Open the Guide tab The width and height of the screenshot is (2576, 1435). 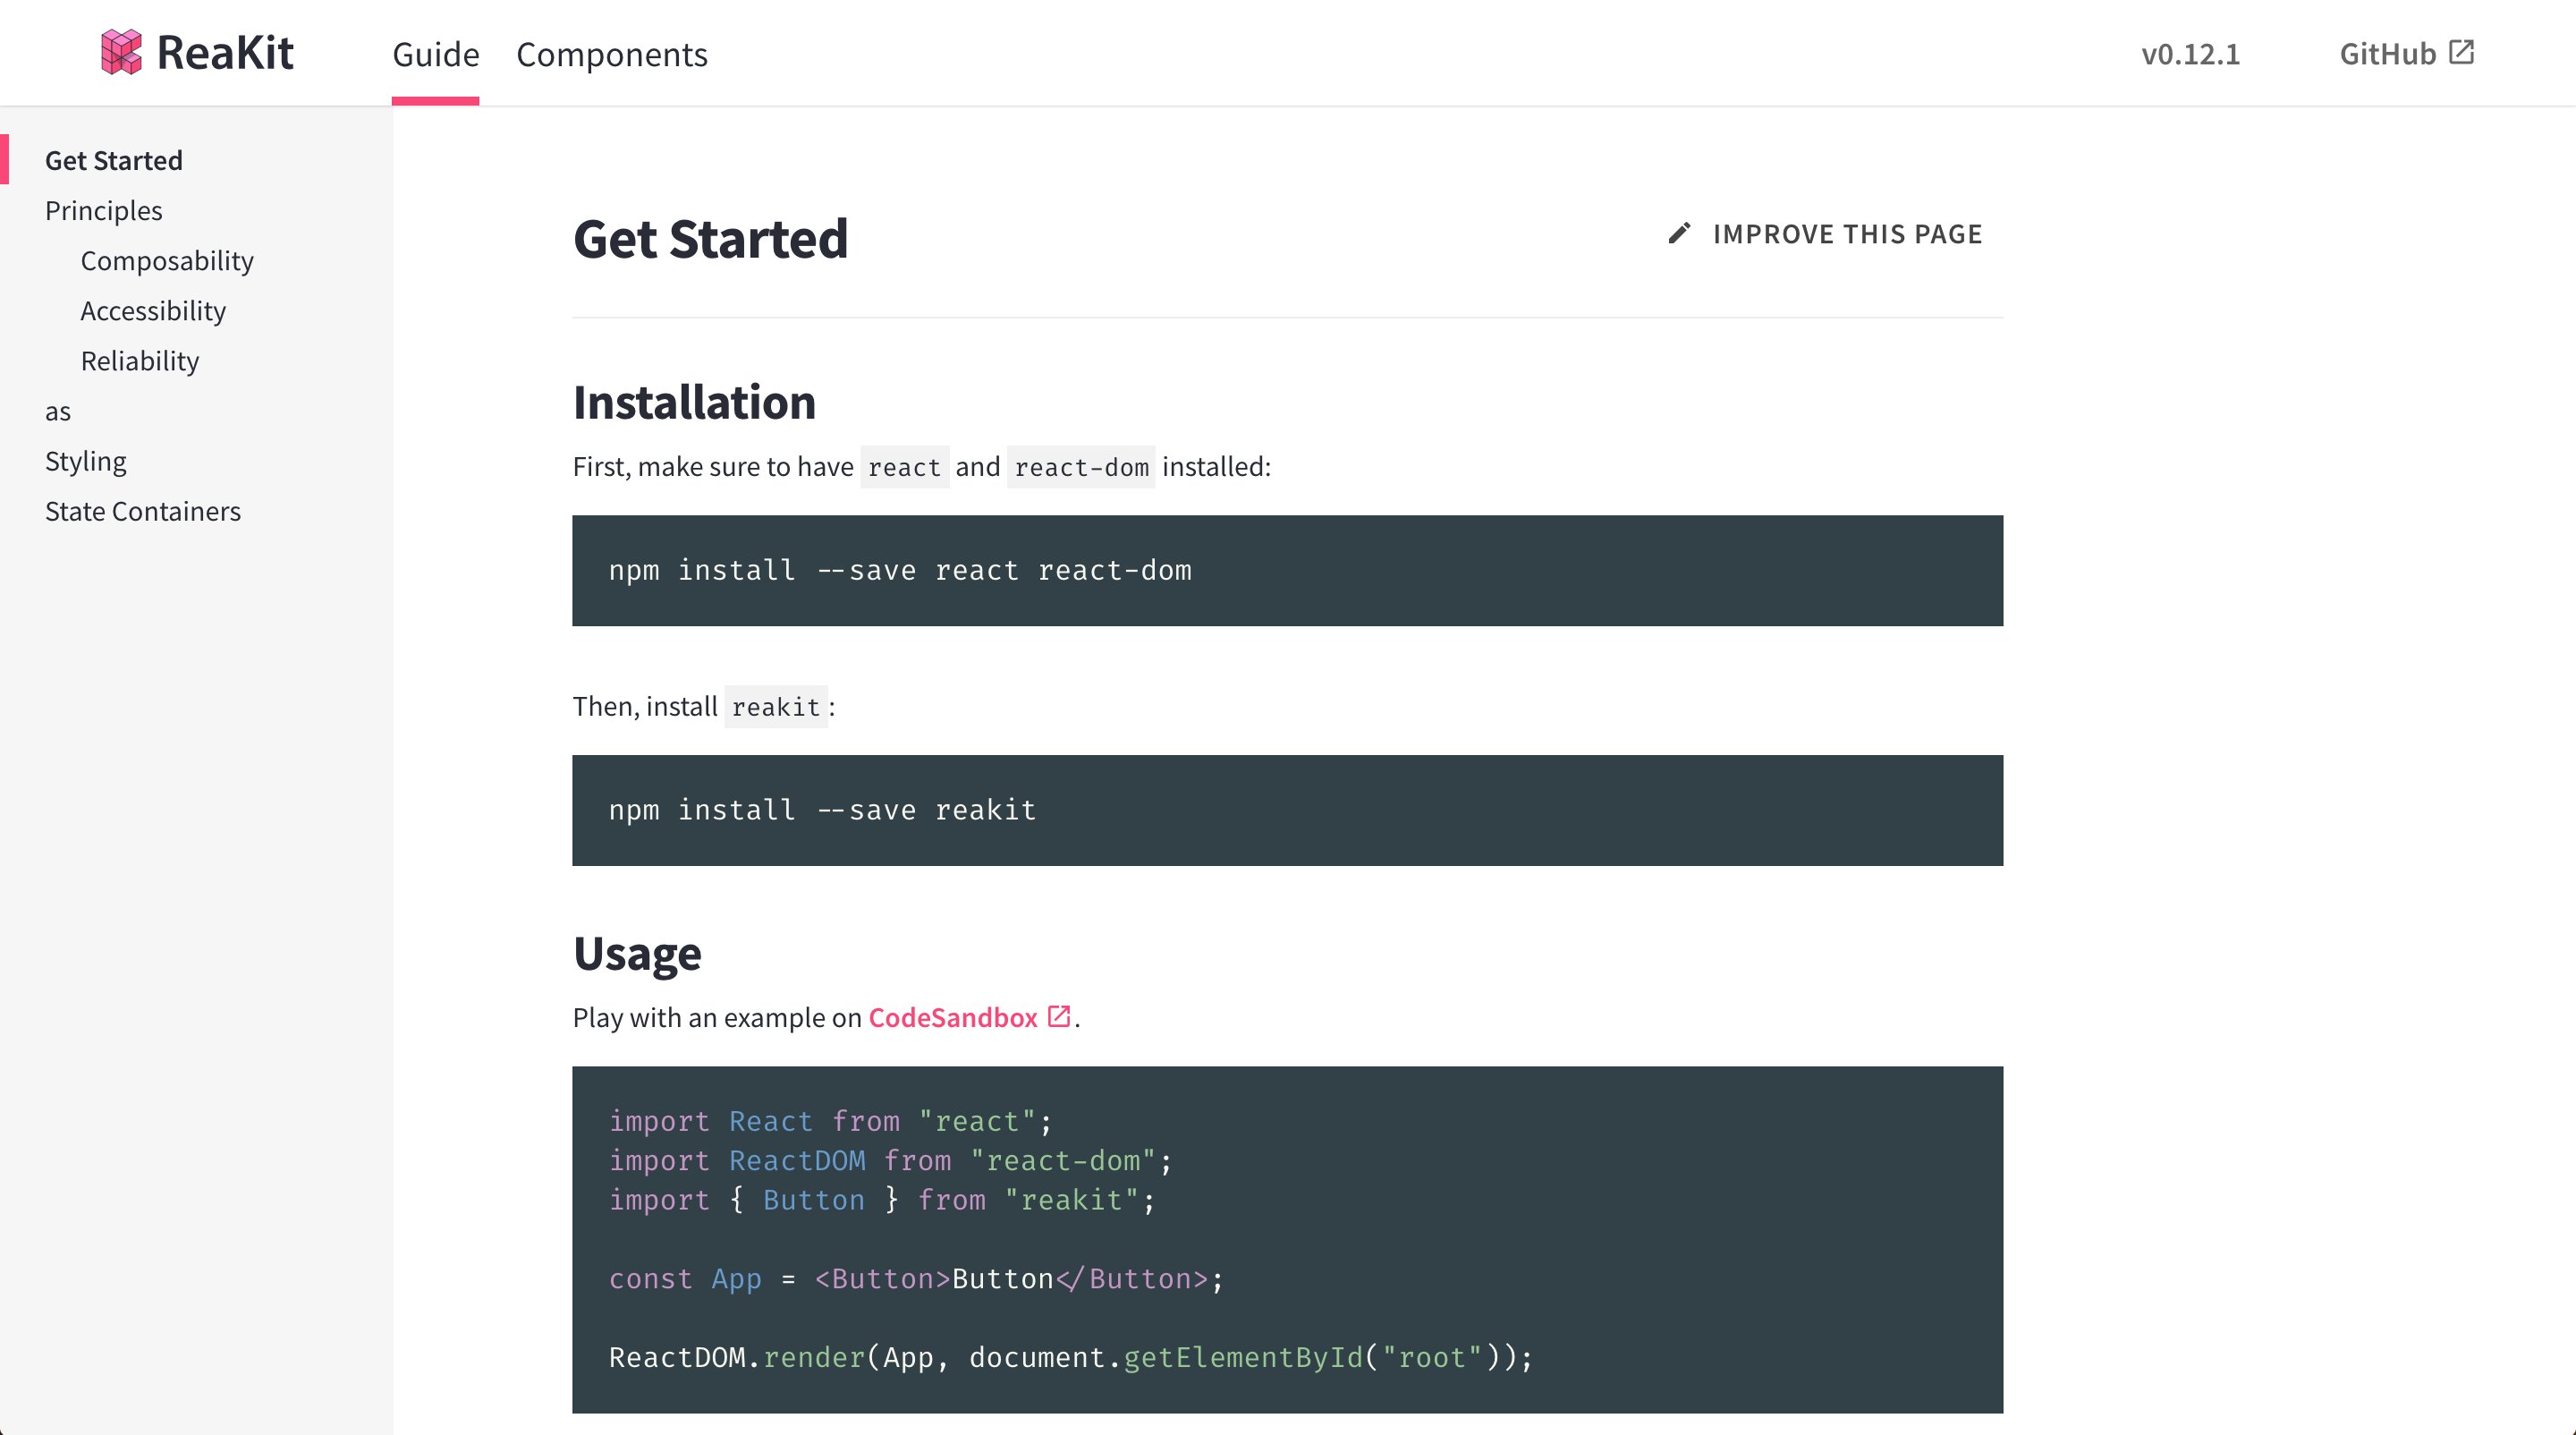click(436, 54)
